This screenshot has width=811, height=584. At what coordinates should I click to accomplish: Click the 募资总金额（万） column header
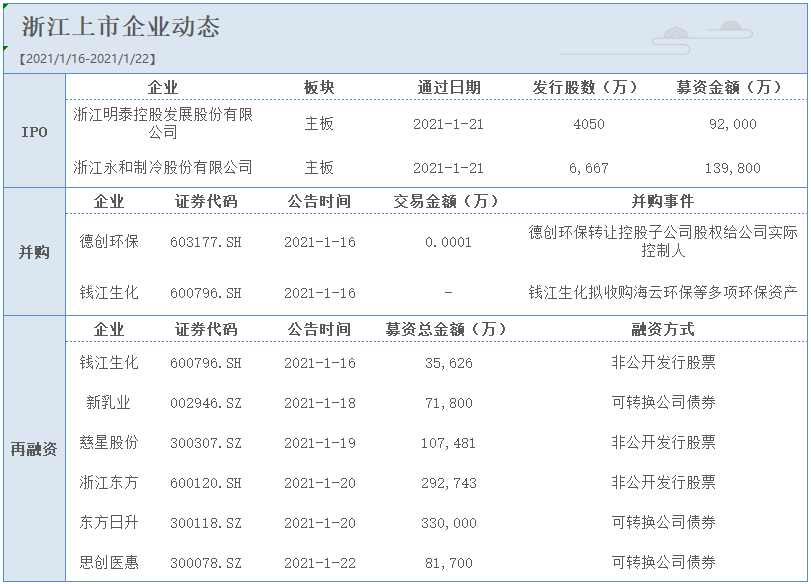click(448, 329)
